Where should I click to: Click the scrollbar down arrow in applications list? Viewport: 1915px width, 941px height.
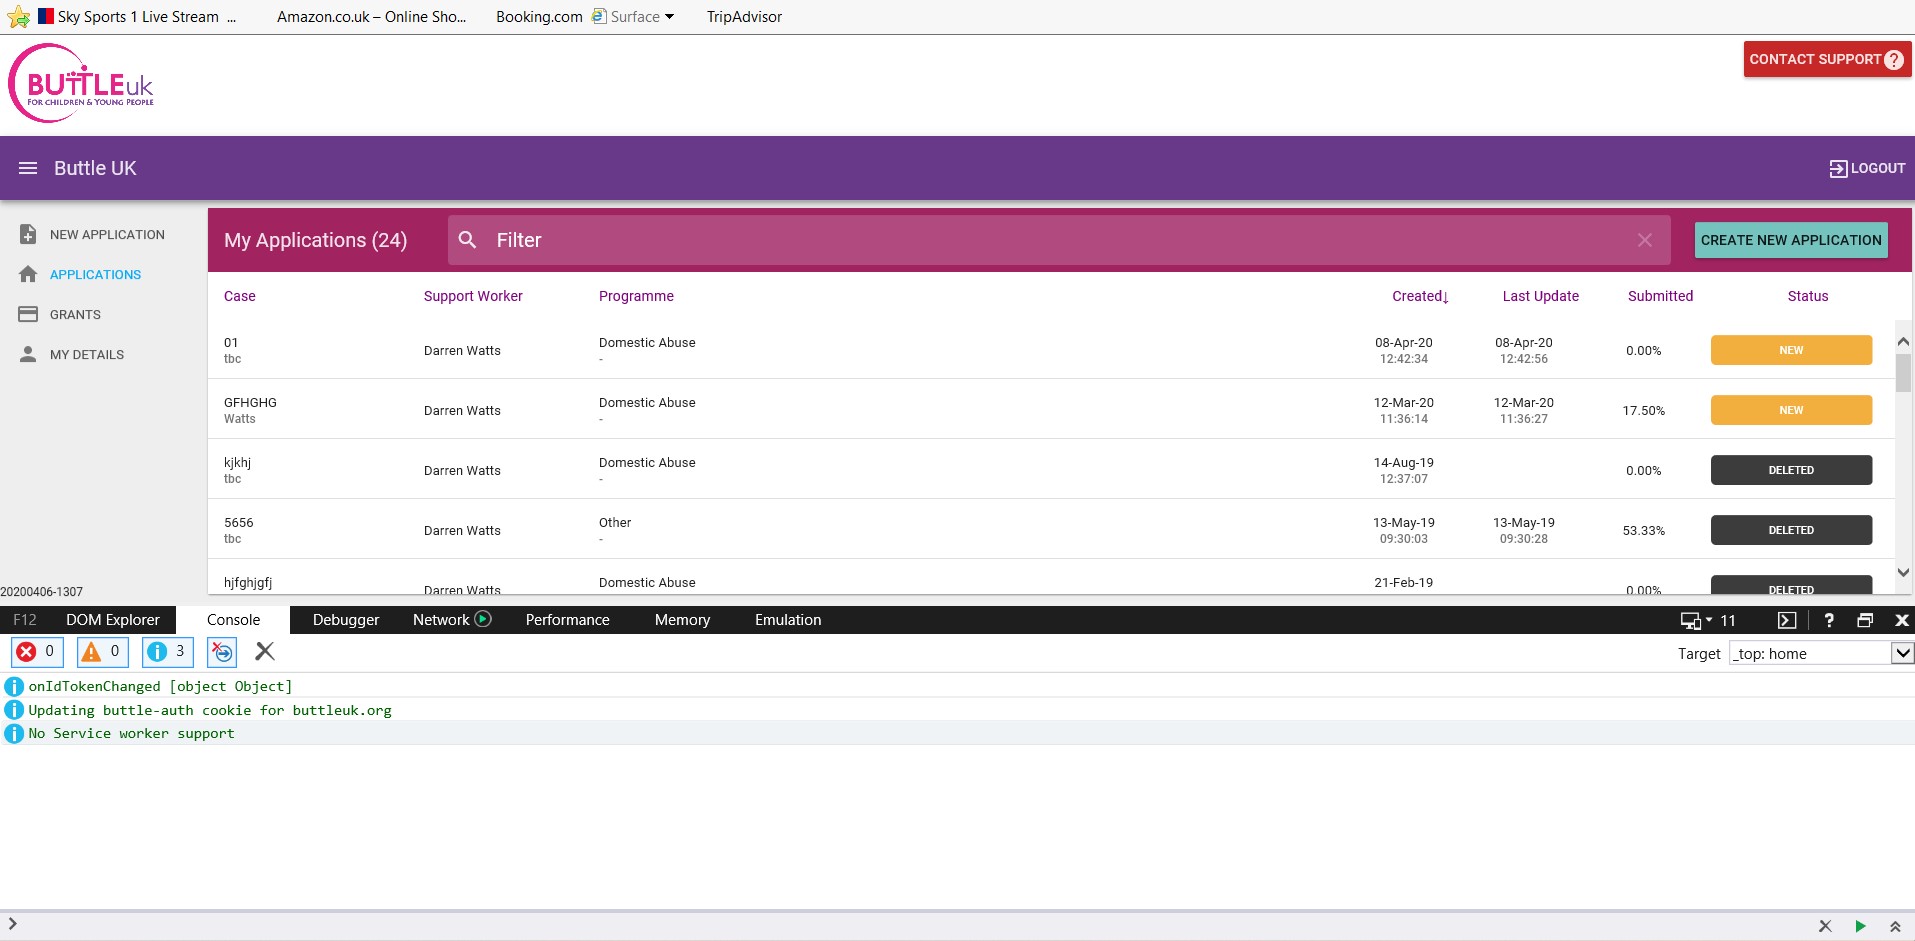point(1903,573)
